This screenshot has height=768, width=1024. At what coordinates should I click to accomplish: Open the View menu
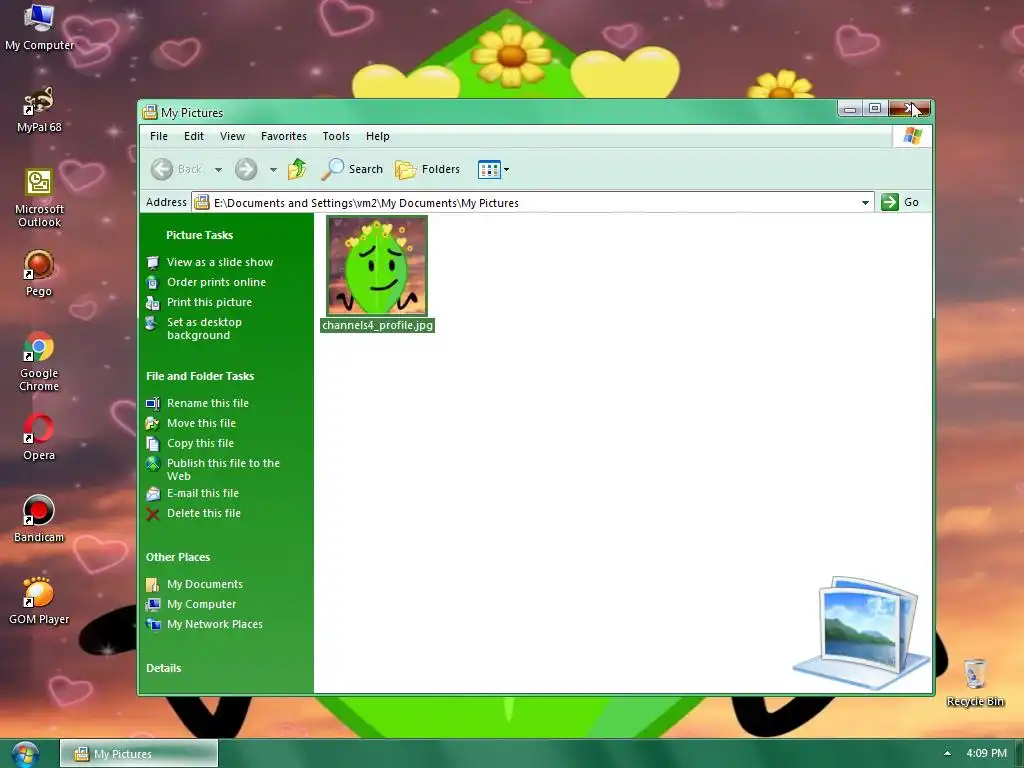(232, 136)
